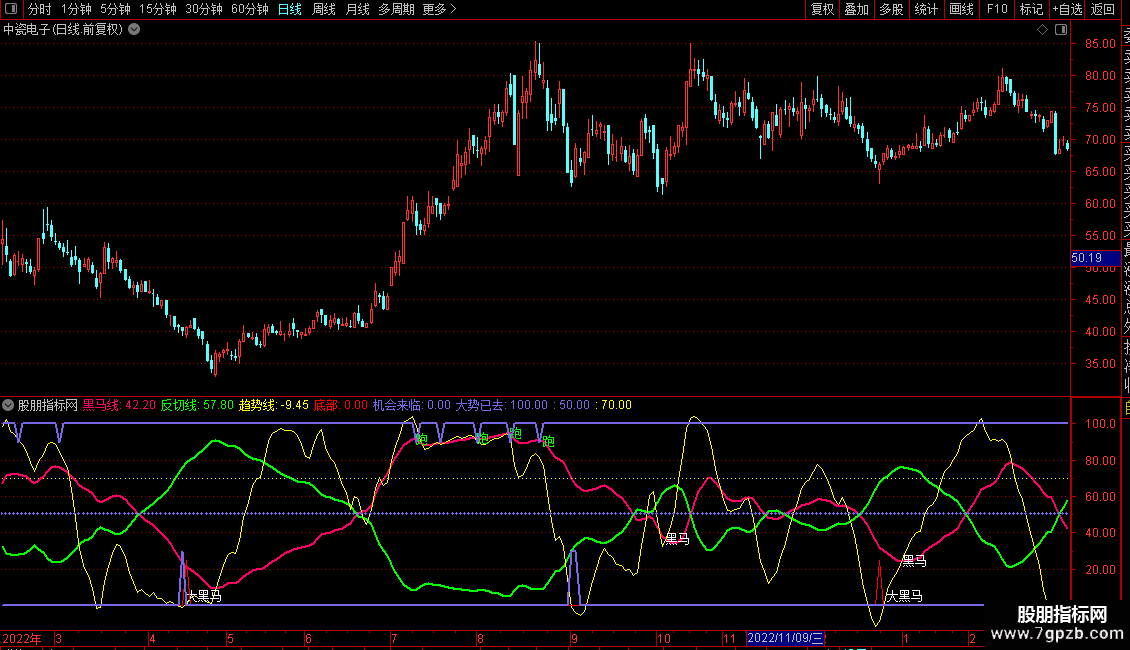Screen dimensions: 1130x650
Task: Select the 60分钟 period tab
Action: tap(250, 10)
